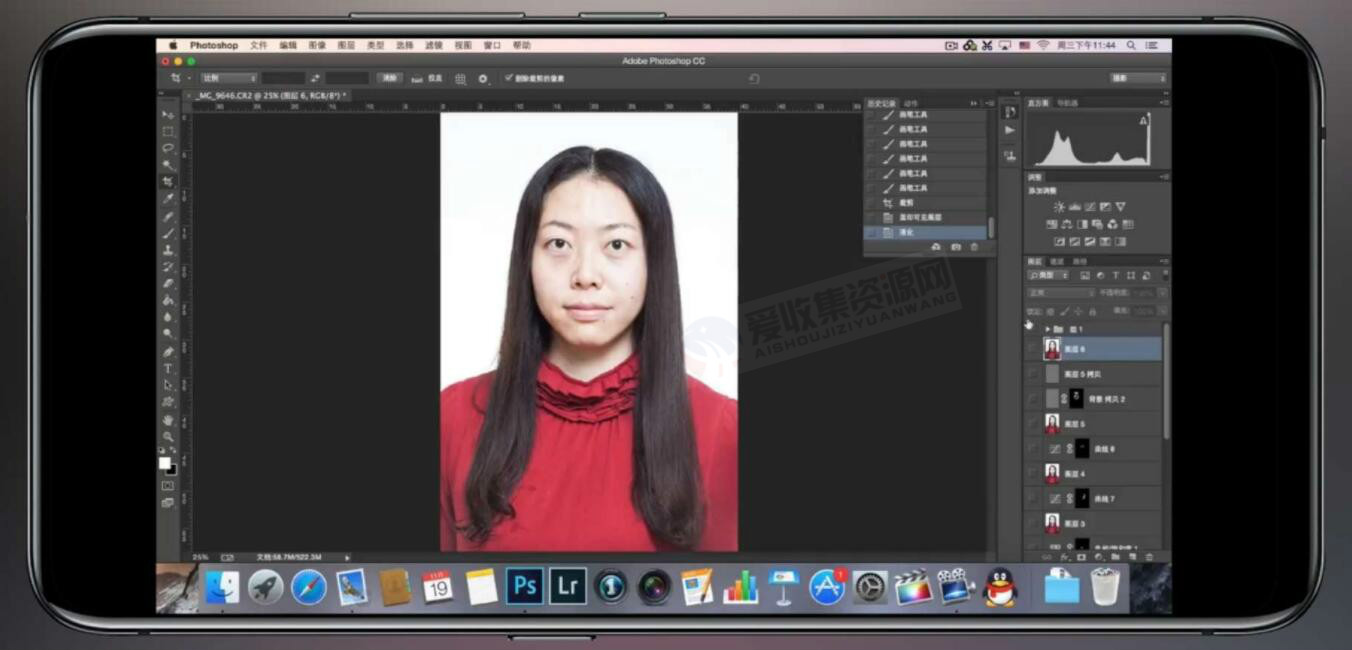Screen dimensions: 1352x650
Task: Toggle visibility of layer 图层 6
Action: point(1030,347)
